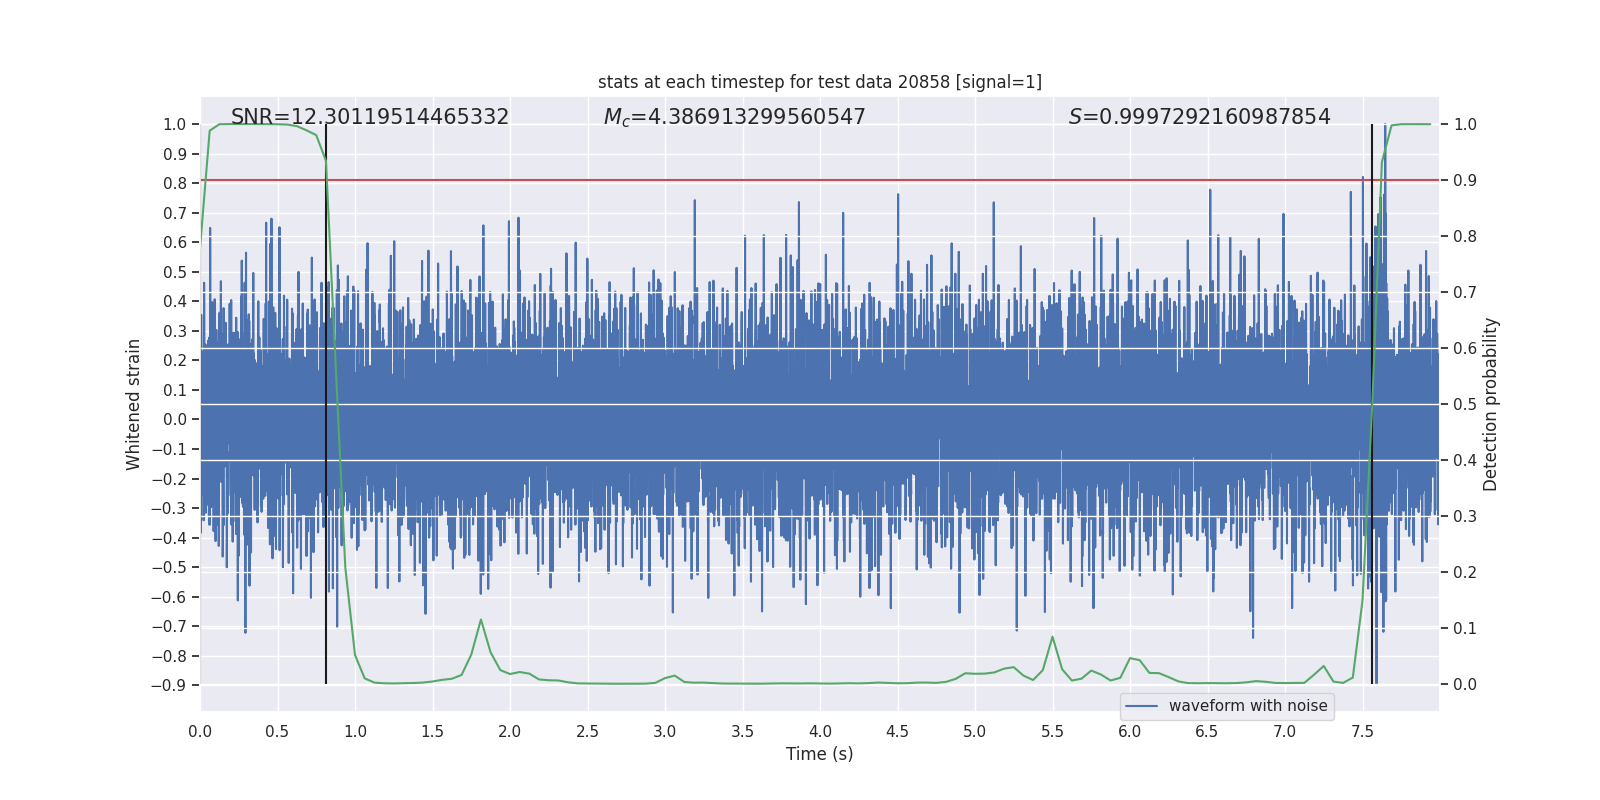Click the green curve's peak near 1.8 seconds
The image size is (1600, 800).
(481, 620)
